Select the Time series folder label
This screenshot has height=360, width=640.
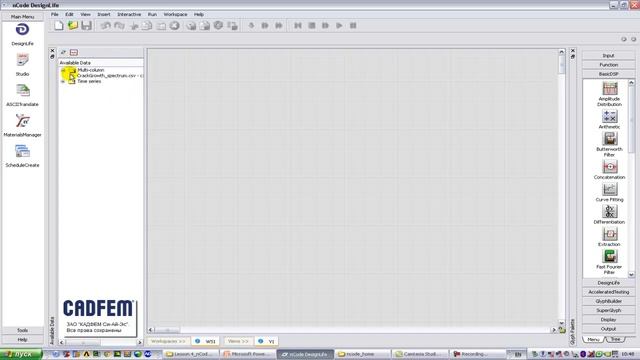click(x=89, y=82)
